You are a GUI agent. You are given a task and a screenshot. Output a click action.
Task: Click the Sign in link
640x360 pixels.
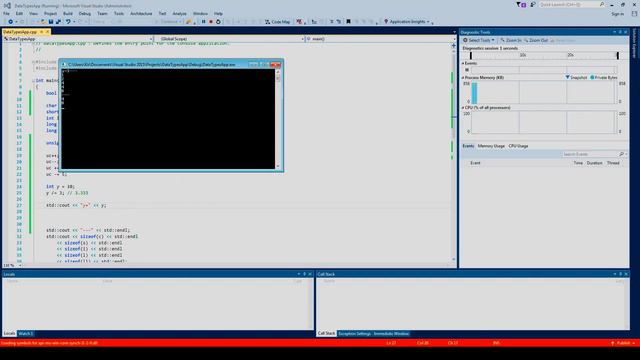tap(618, 14)
